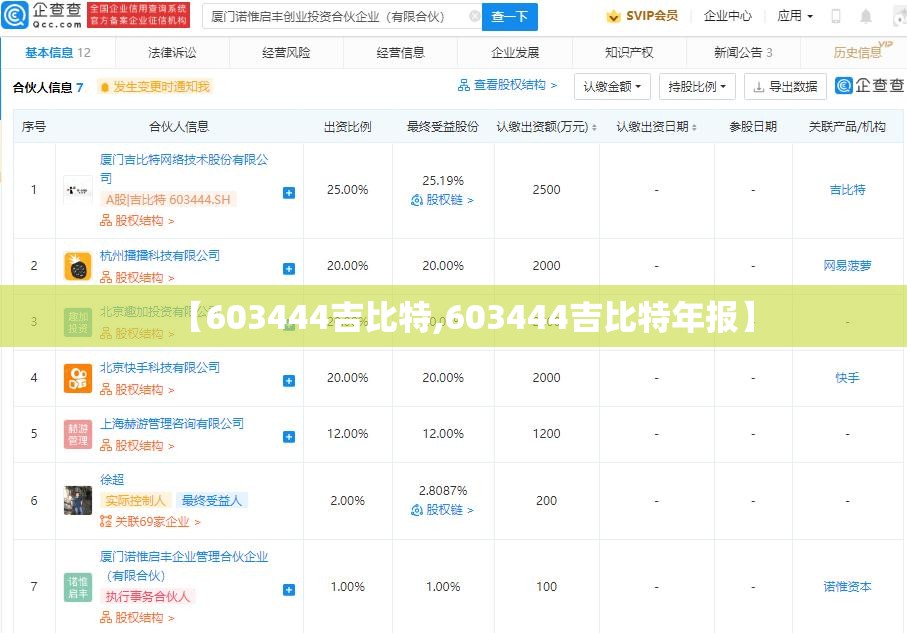Click the 实际控制人 tag
Viewport: 907px width, 633px height.
click(x=135, y=500)
